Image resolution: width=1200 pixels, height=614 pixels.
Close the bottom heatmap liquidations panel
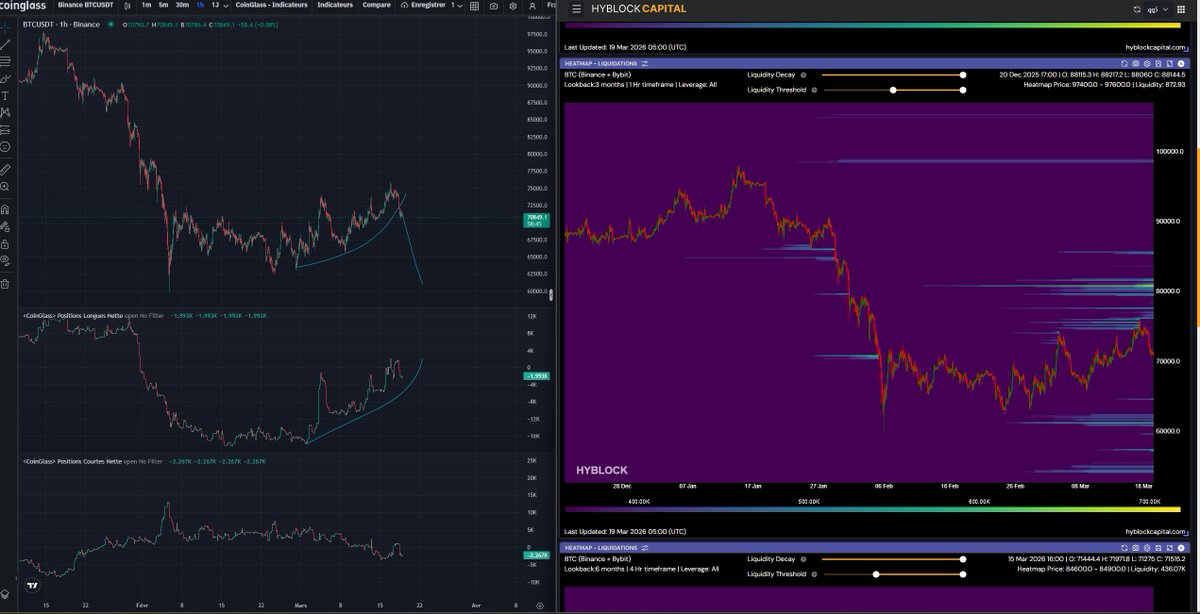(x=1181, y=547)
